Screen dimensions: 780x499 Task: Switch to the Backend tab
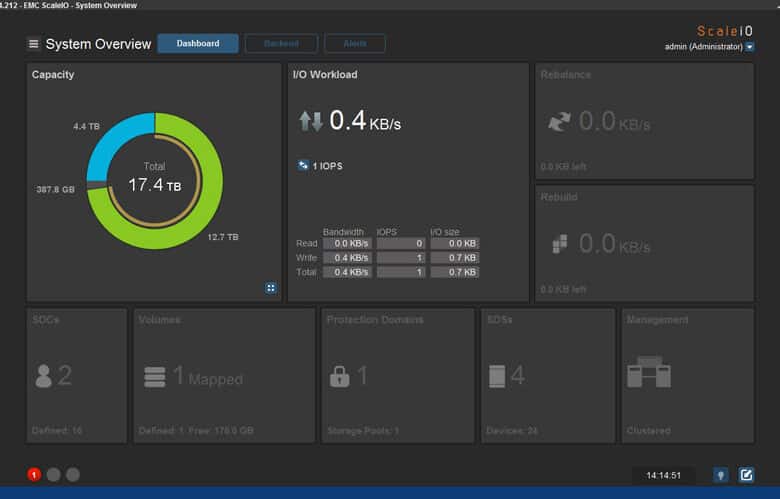pyautogui.click(x=281, y=43)
